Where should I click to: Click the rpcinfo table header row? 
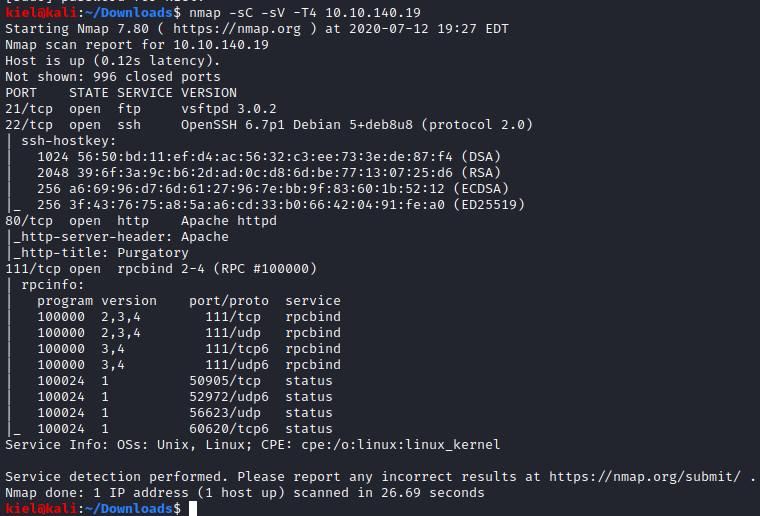tap(188, 301)
